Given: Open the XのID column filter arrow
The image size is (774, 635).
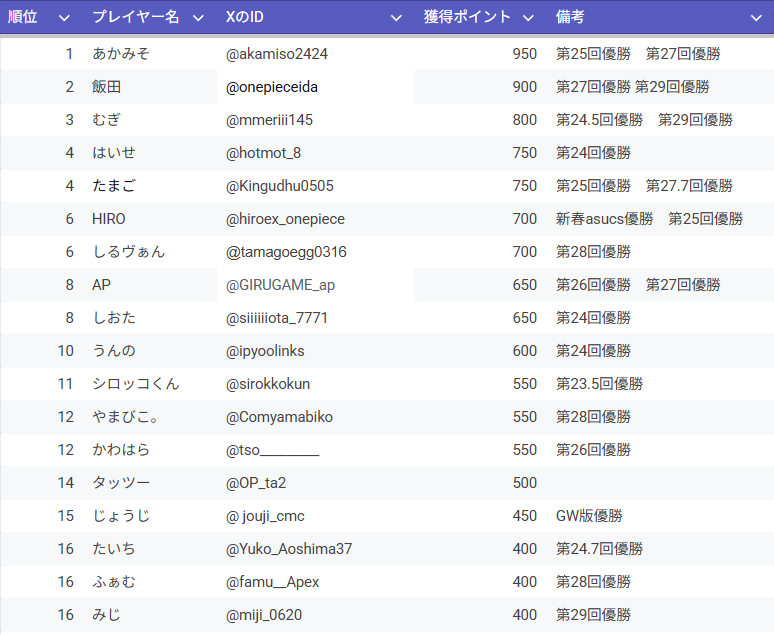Looking at the screenshot, I should pyautogui.click(x=396, y=18).
